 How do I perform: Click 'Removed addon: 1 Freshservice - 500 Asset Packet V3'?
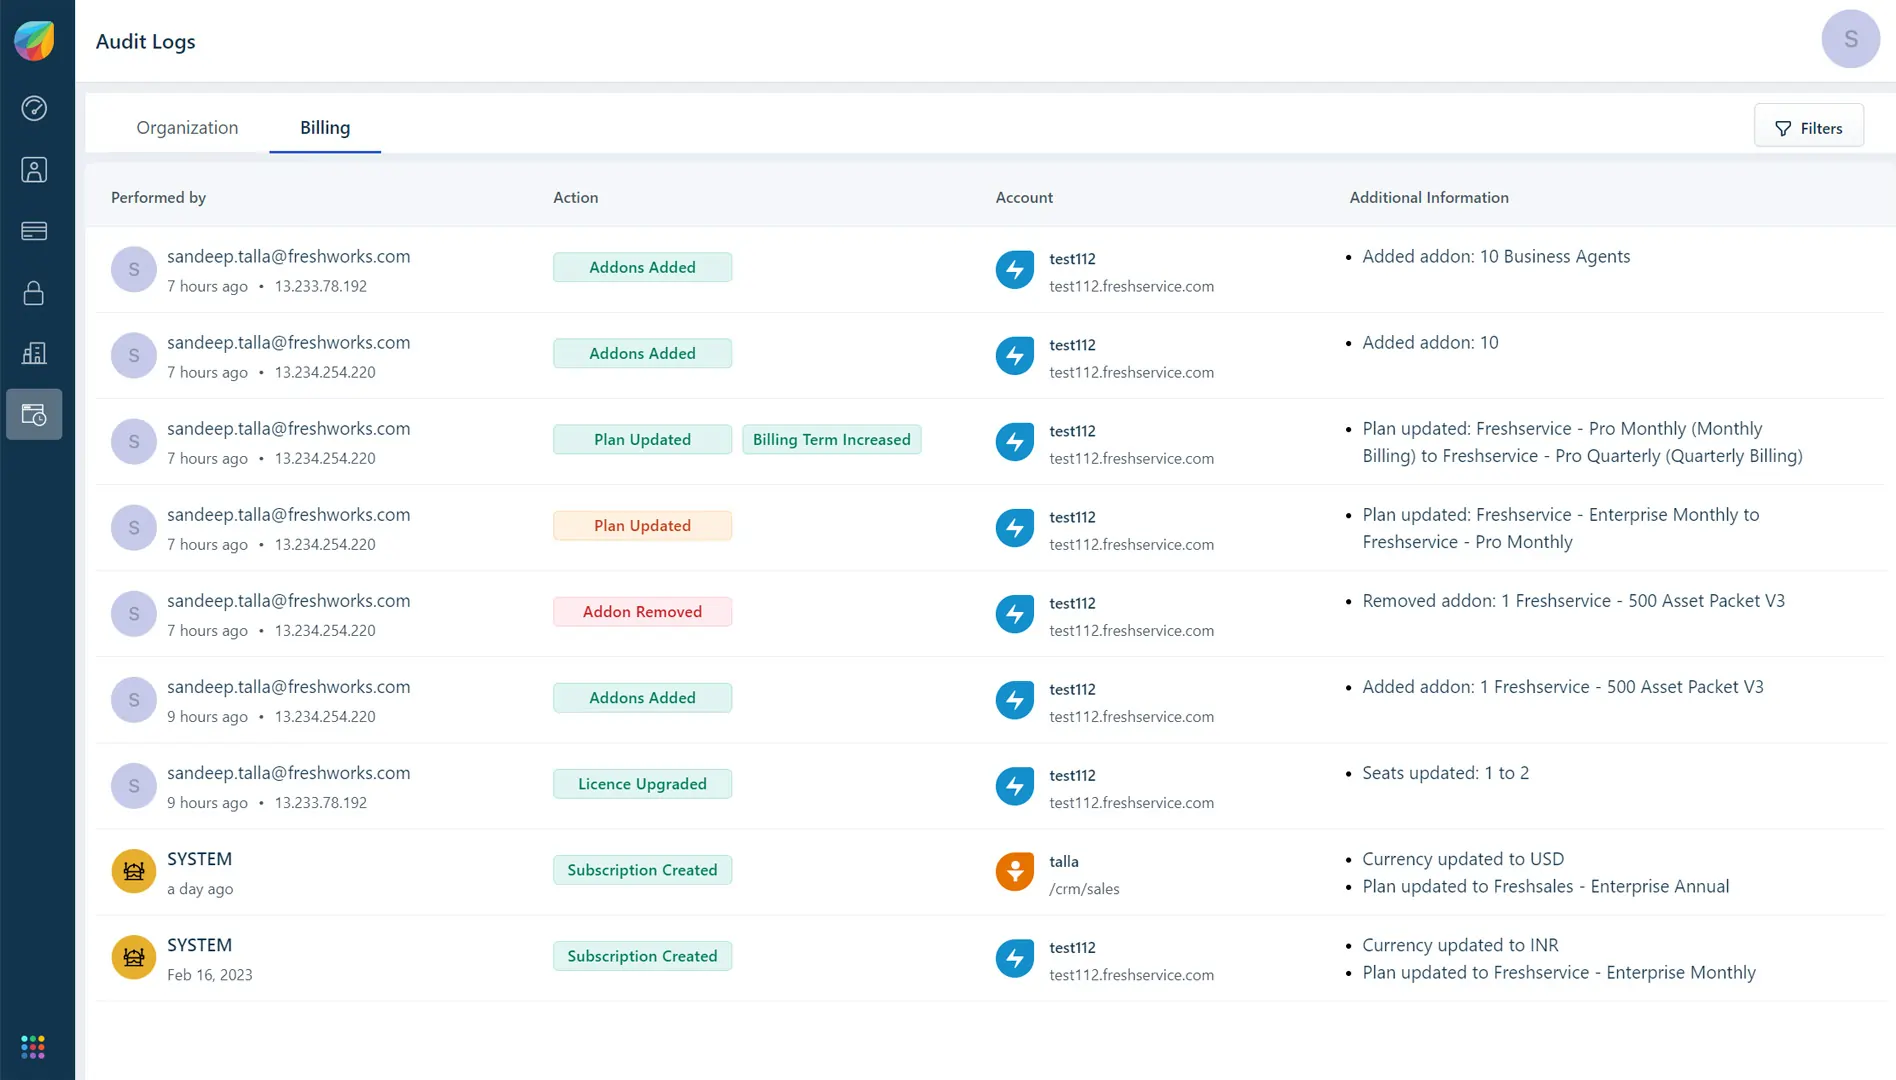click(1572, 601)
